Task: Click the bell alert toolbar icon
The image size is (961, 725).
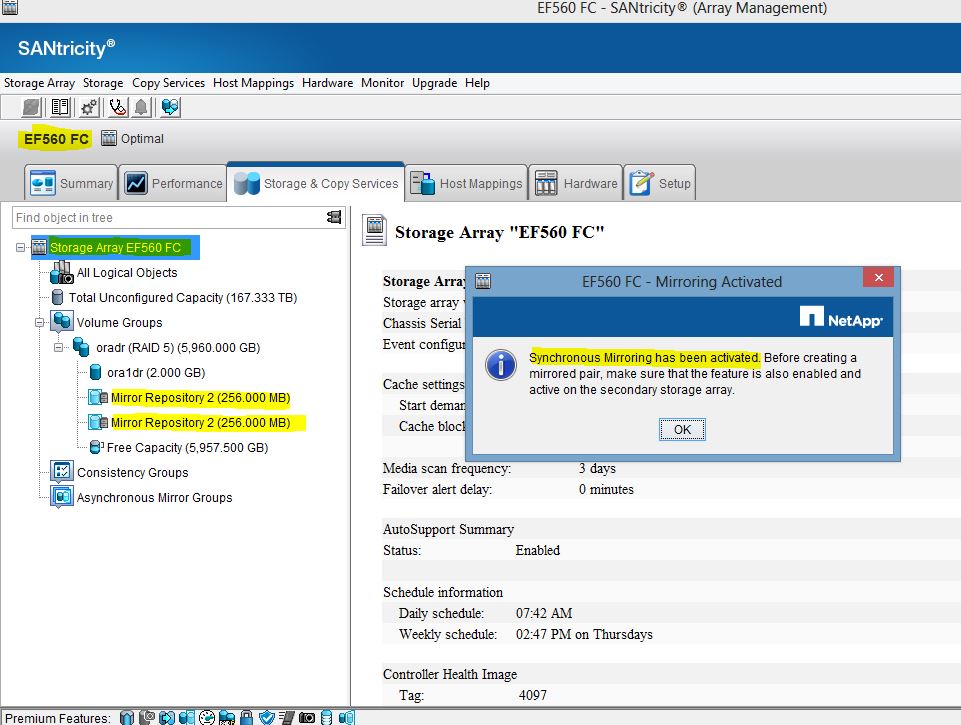Action: point(141,106)
